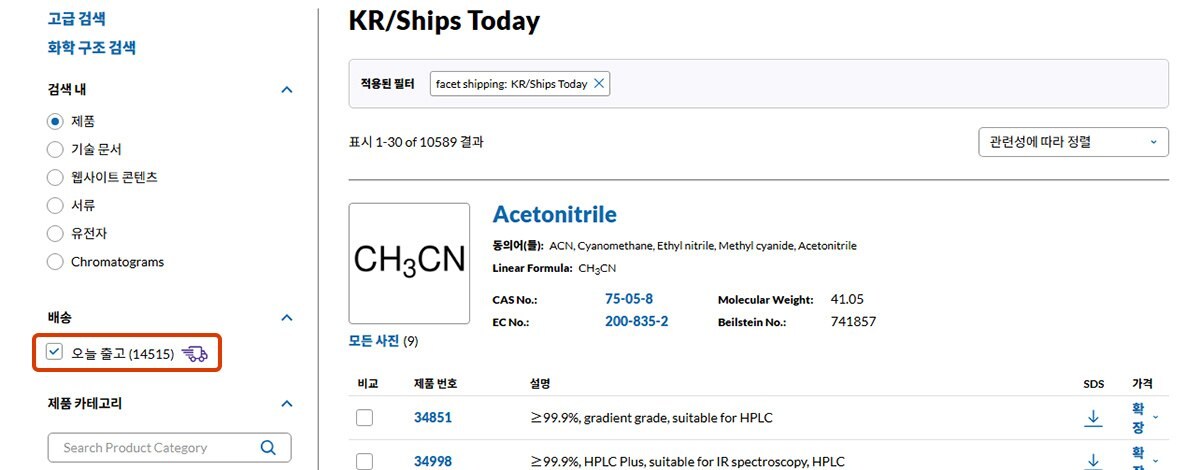Expand pricing for product 34851

point(1145,417)
